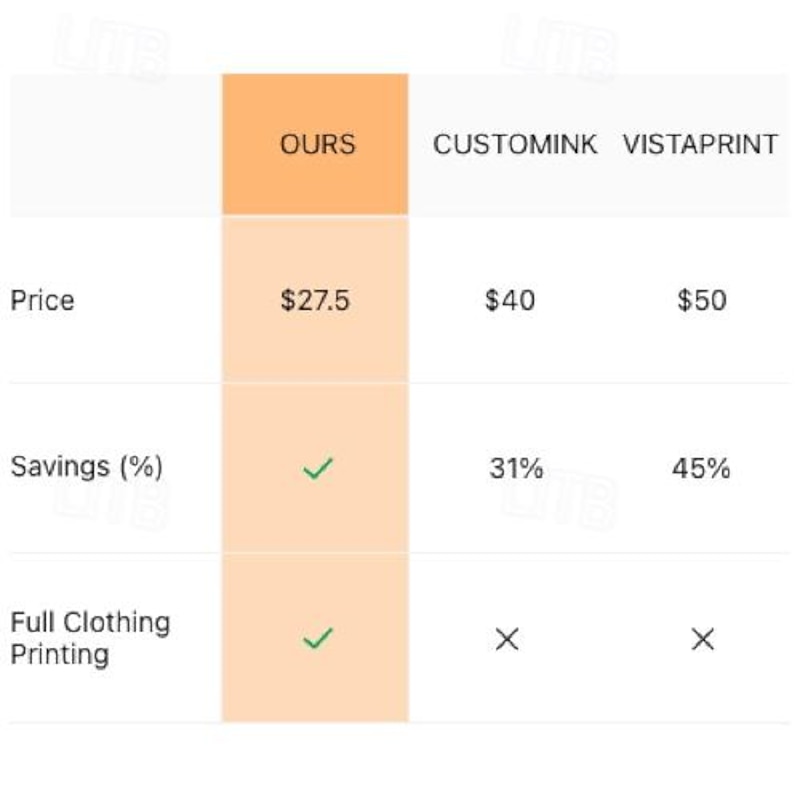Click the $40 CUSTOMINK price
Screen dimensions: 800x800
(x=510, y=300)
